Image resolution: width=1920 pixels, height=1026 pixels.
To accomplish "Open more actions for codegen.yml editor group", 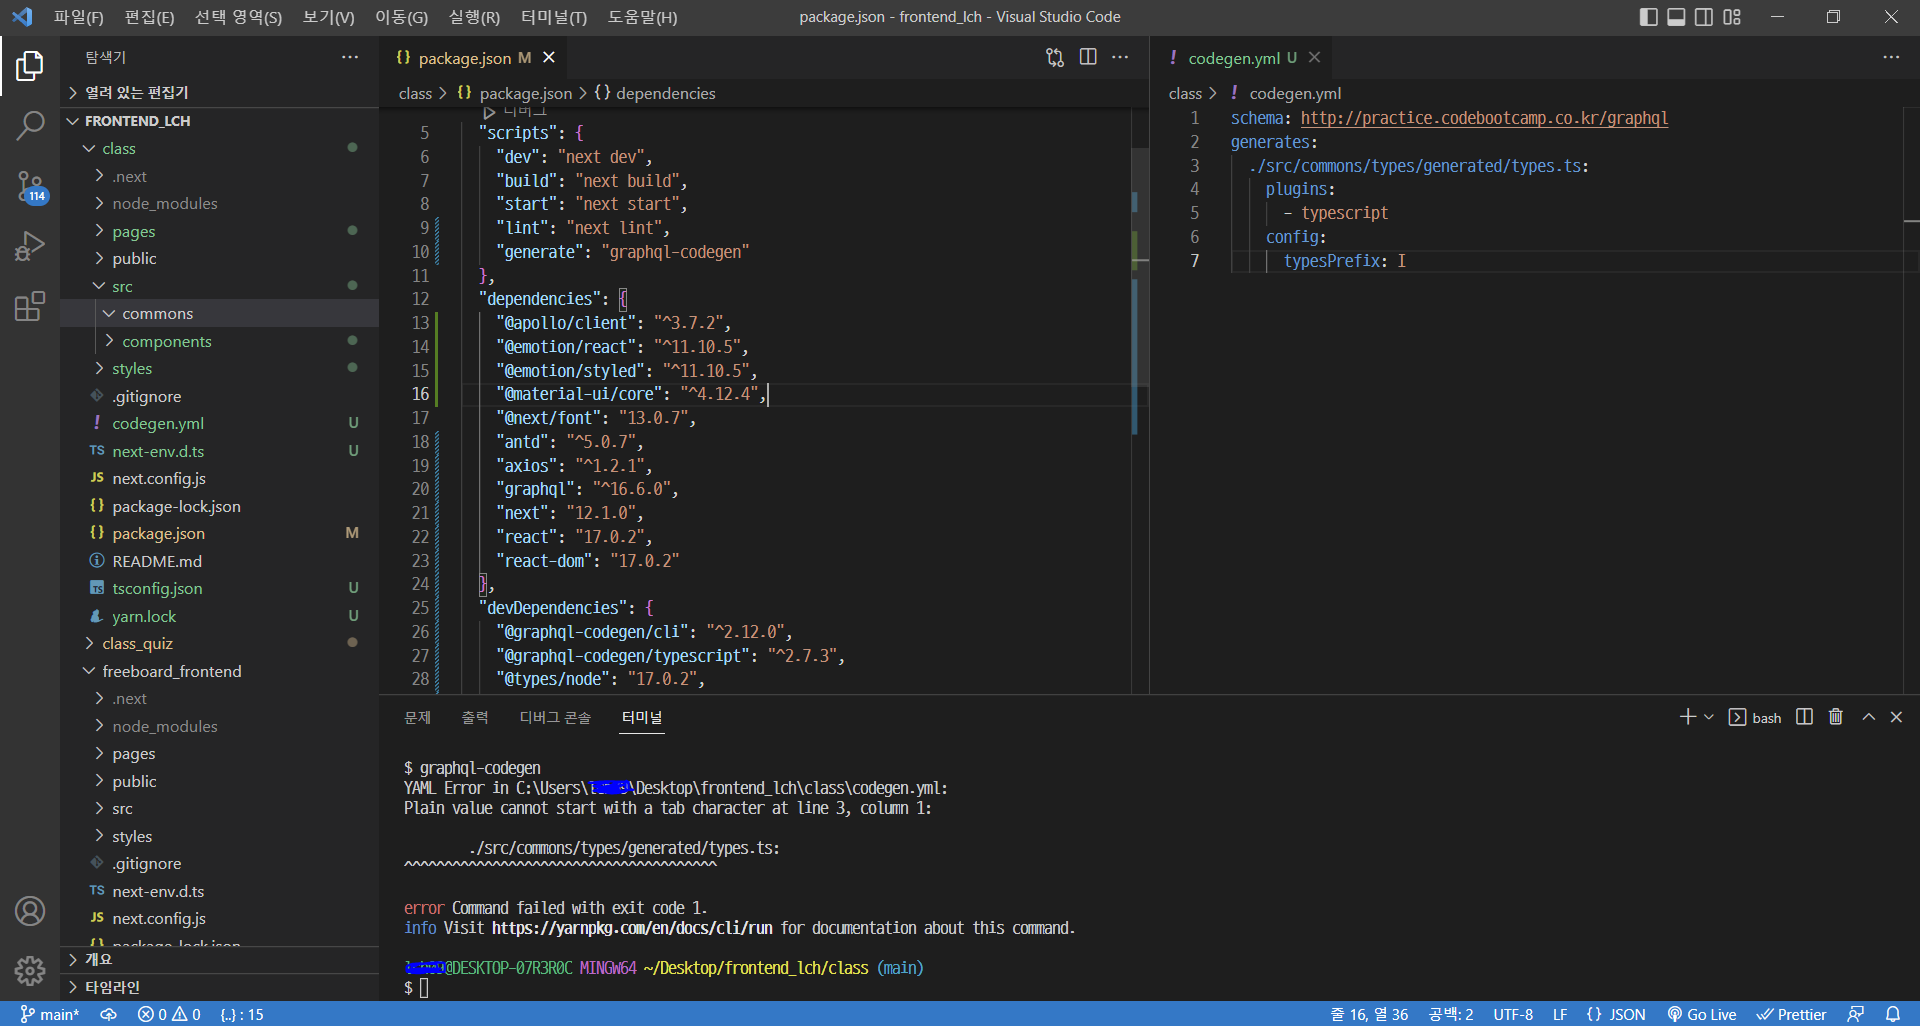I will pos(1891,57).
